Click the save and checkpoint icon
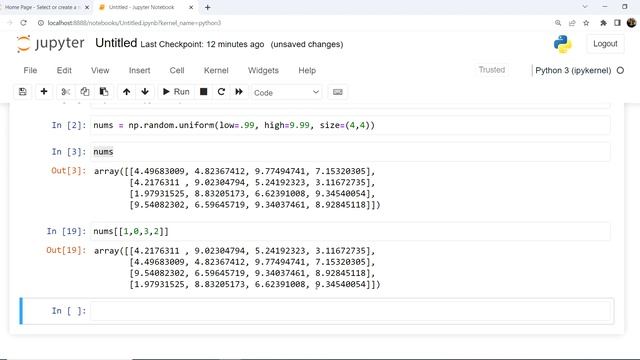This screenshot has width=640, height=360. pos(23,92)
